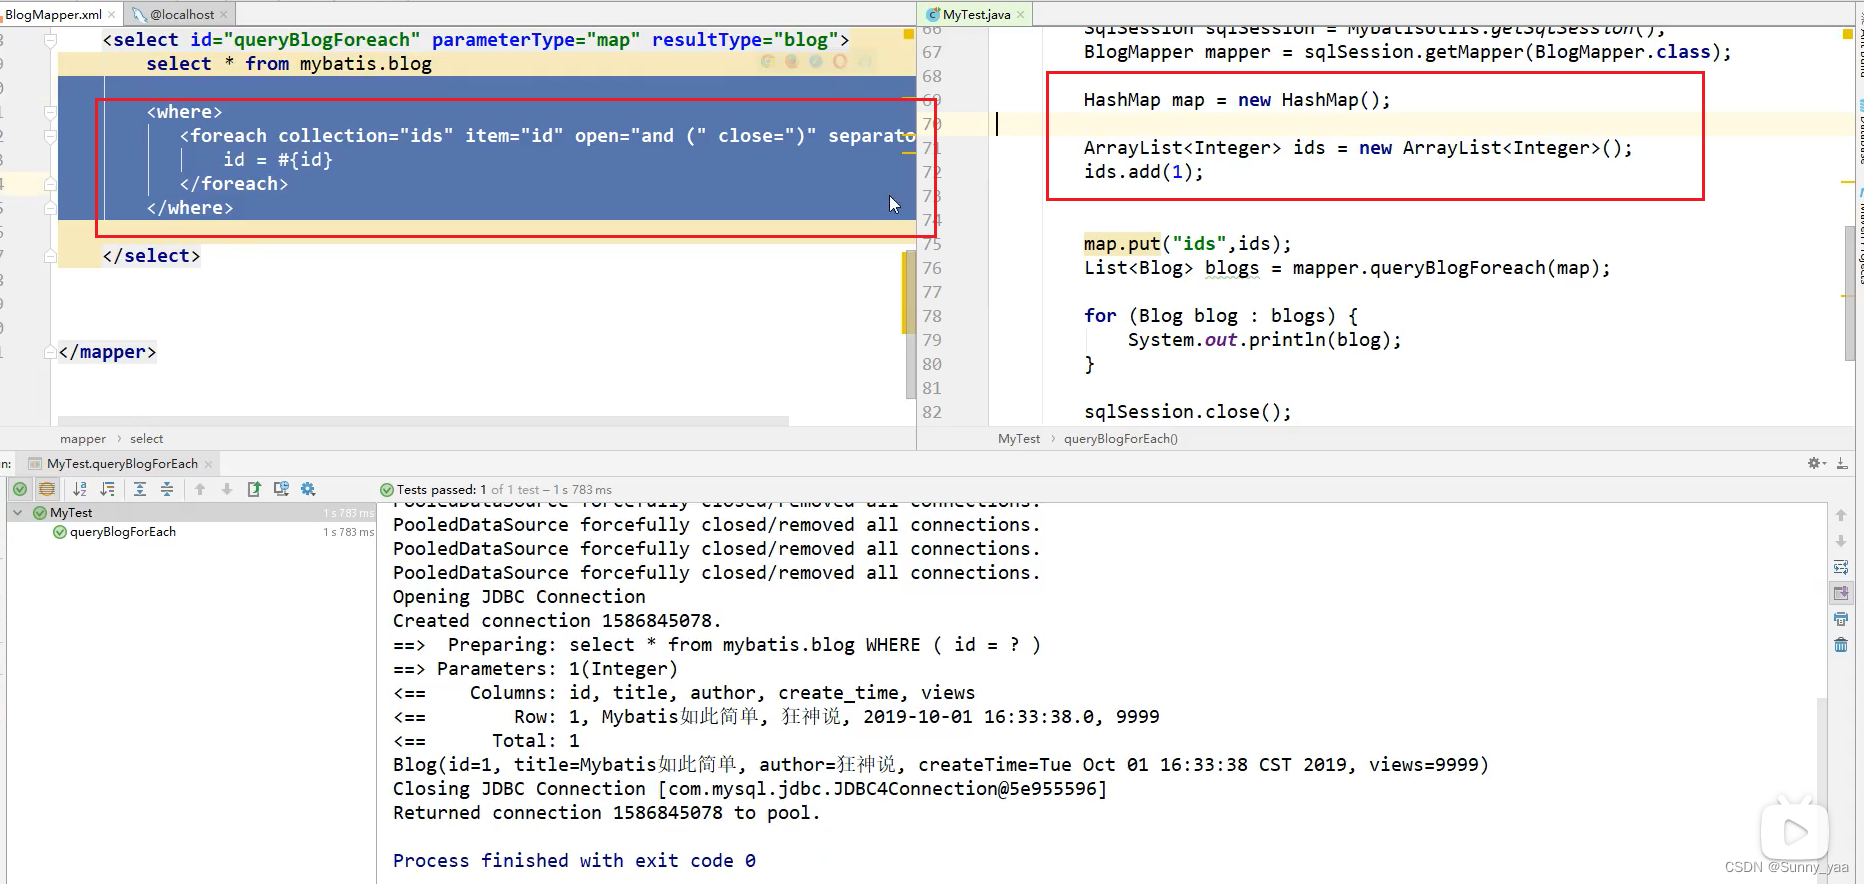Open test runner settings gear

point(308,489)
